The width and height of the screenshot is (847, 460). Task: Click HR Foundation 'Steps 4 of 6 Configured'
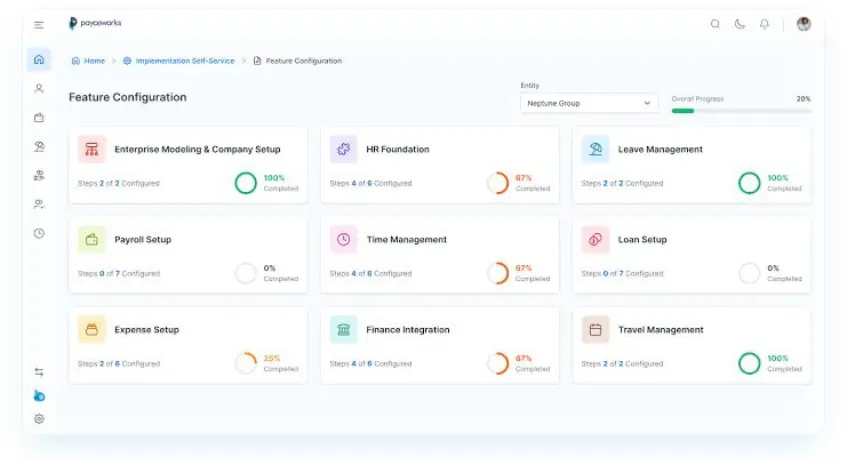(371, 184)
